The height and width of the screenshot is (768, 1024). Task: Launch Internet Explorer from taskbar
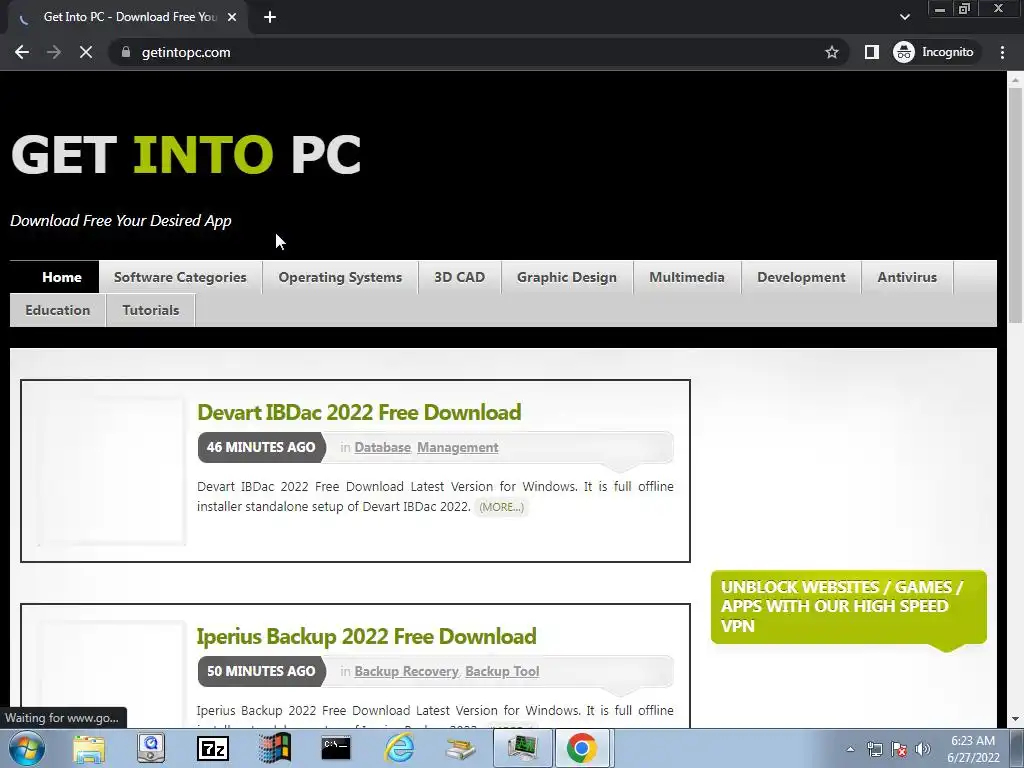click(x=399, y=748)
